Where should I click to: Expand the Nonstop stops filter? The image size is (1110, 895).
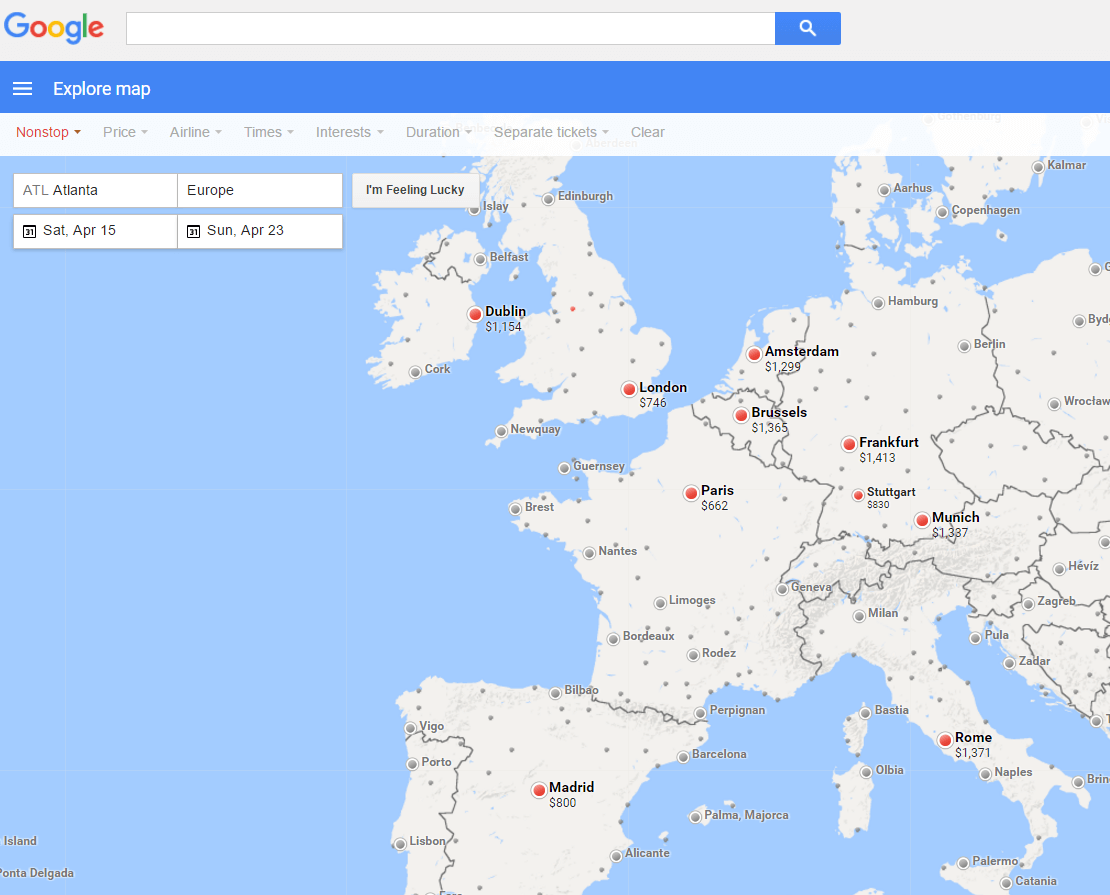click(x=48, y=132)
